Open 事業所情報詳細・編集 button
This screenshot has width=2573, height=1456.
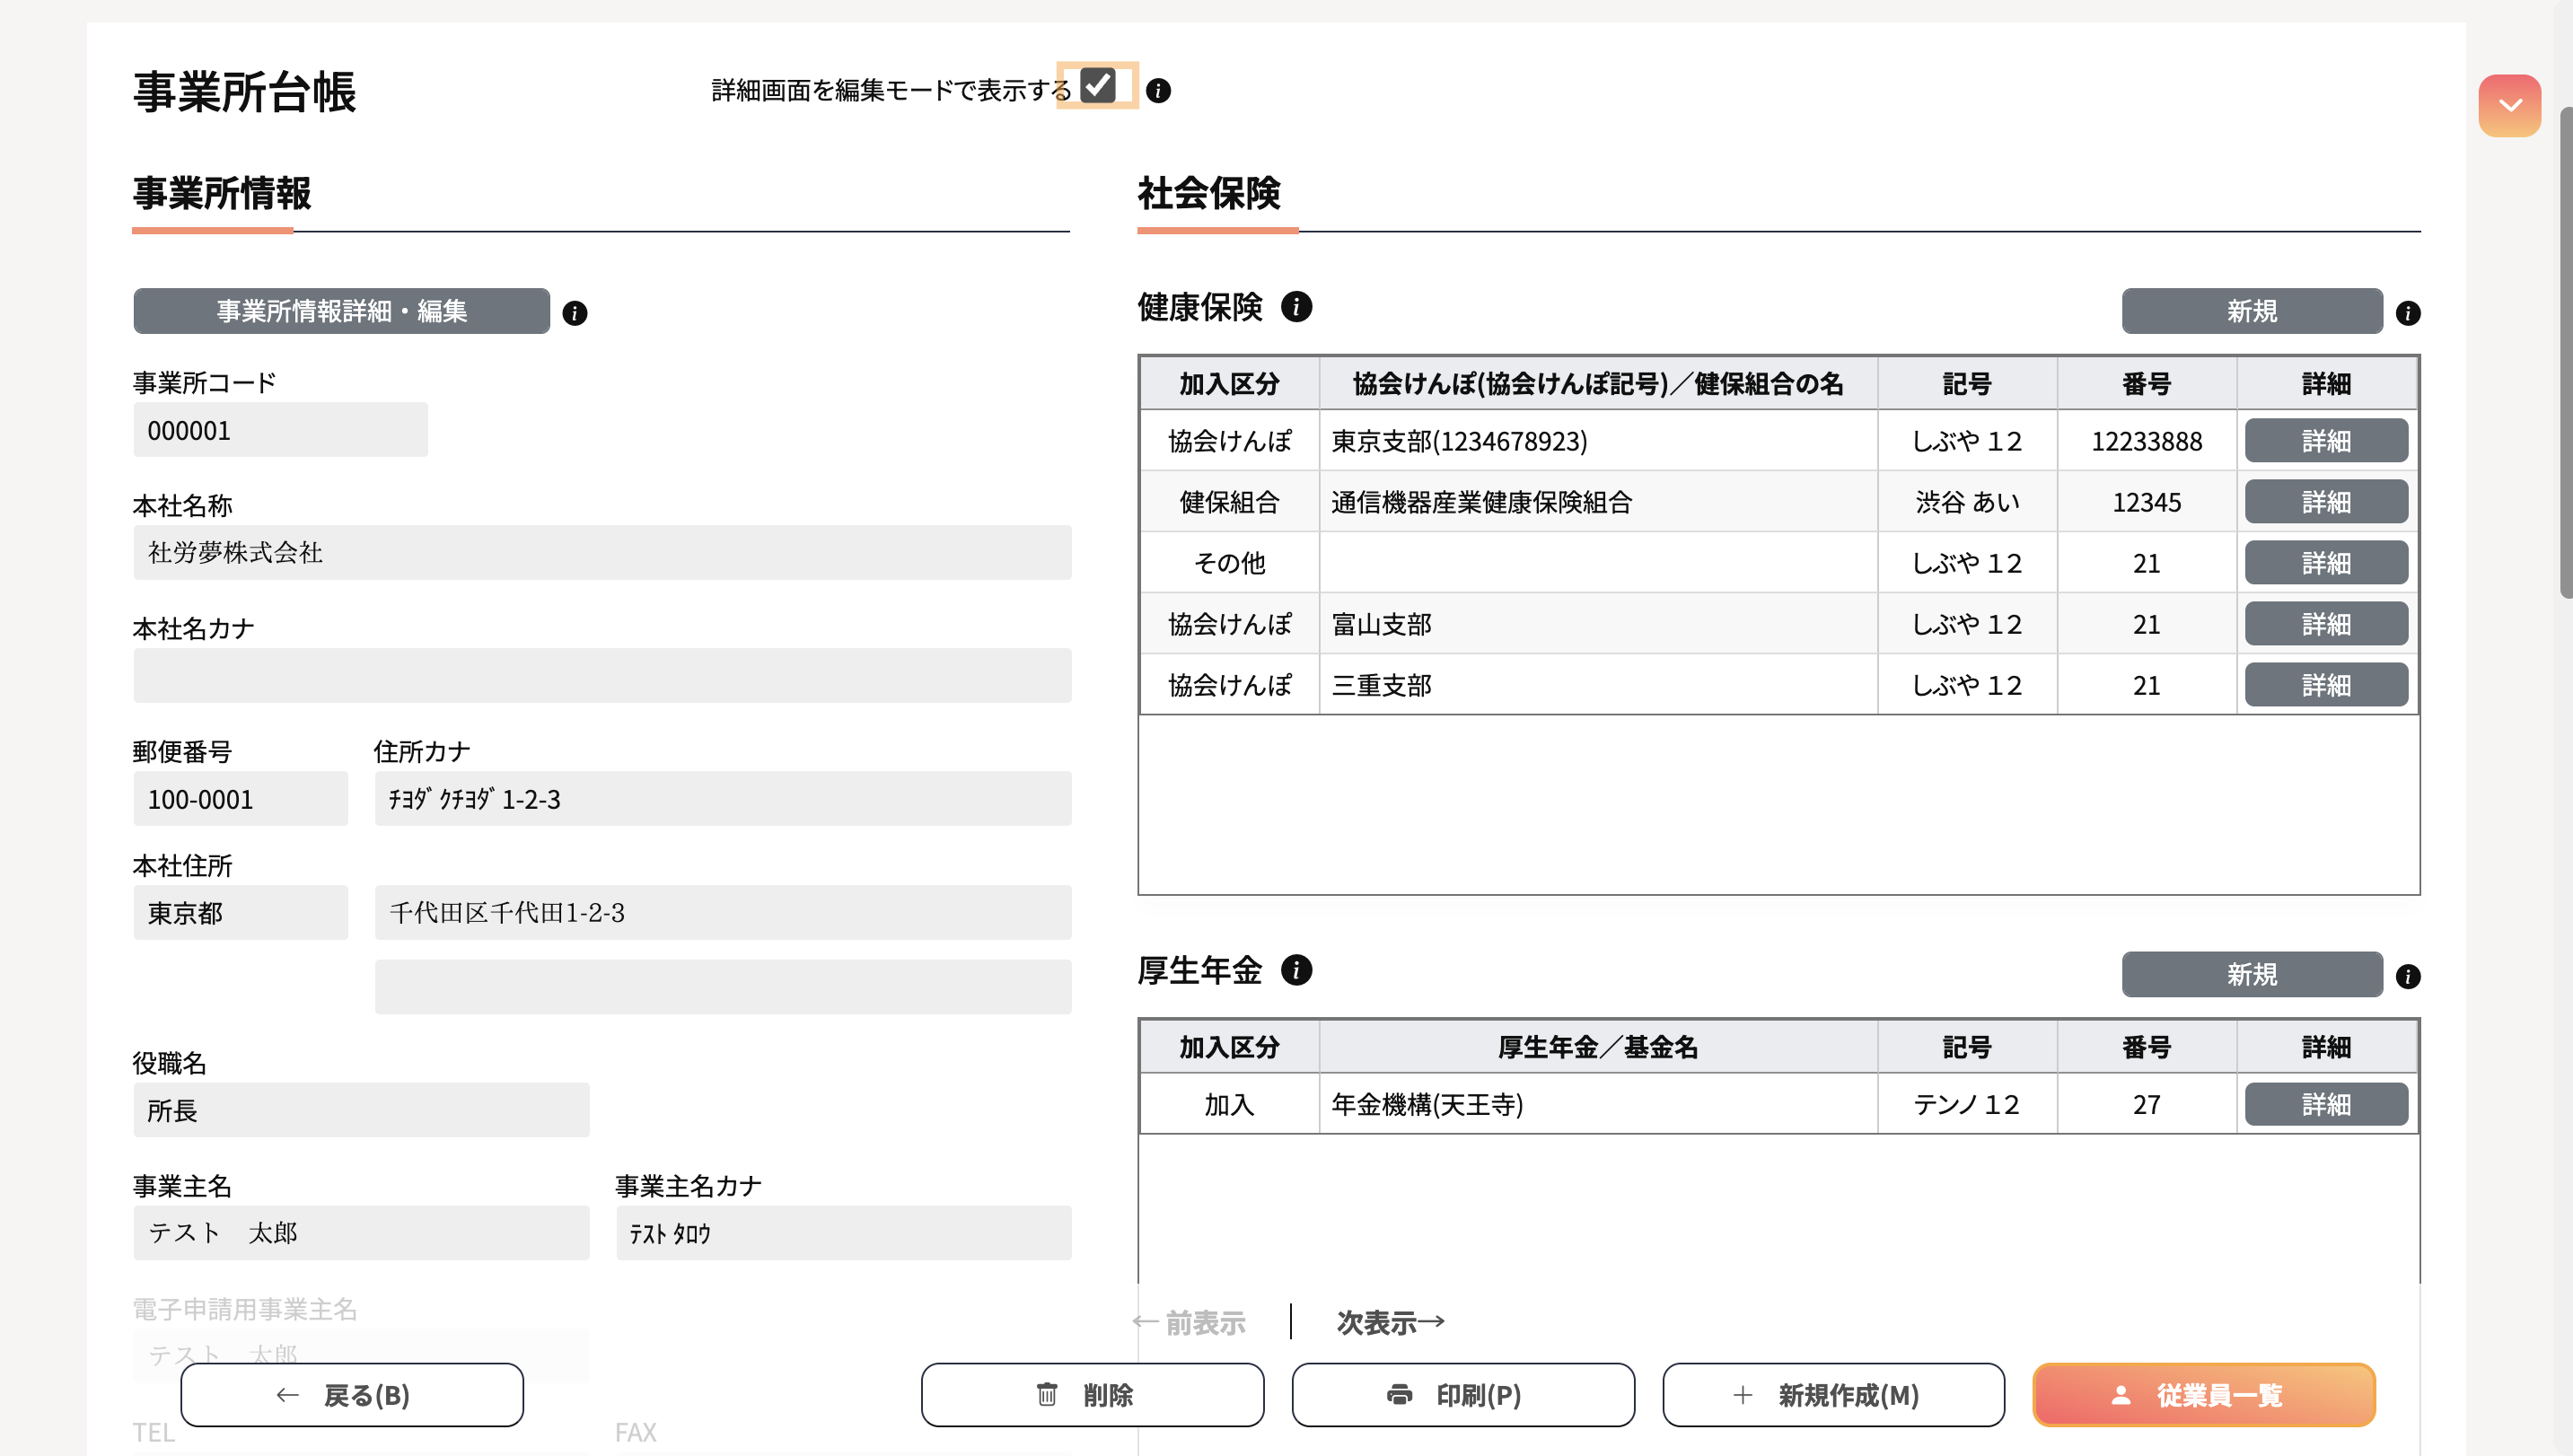pos(341,311)
